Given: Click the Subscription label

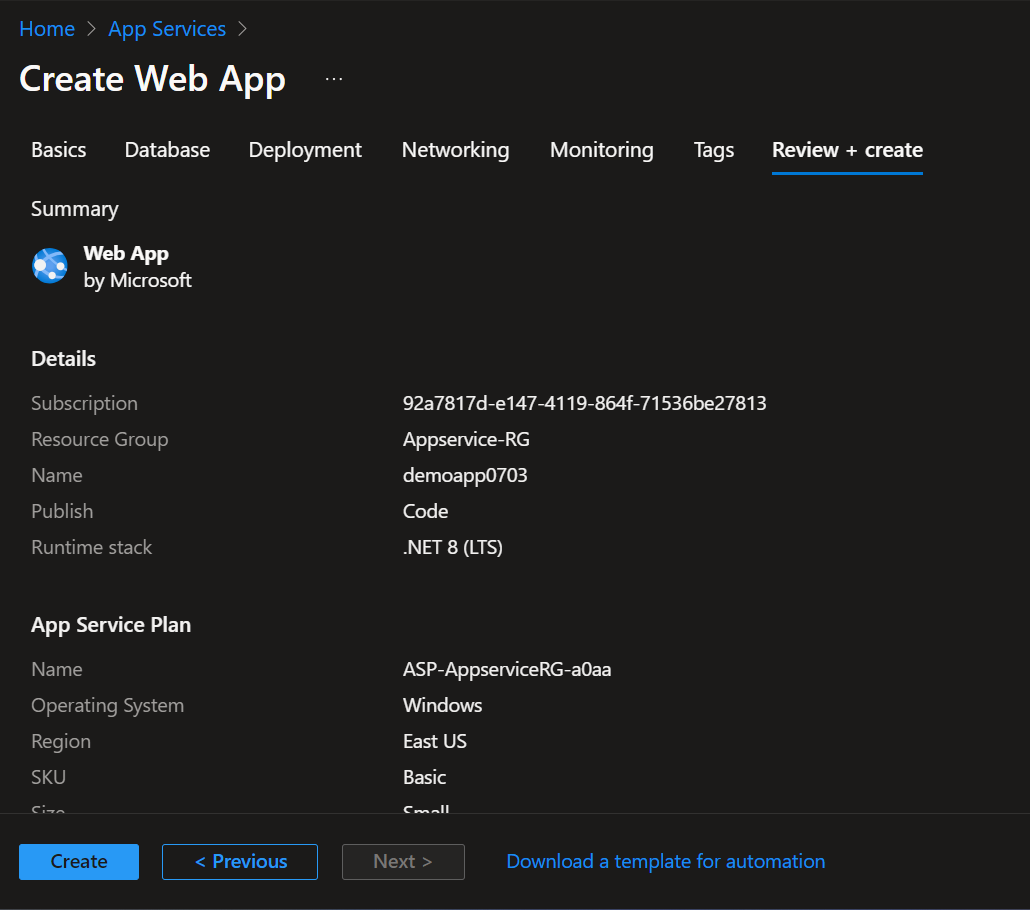Looking at the screenshot, I should click(84, 403).
